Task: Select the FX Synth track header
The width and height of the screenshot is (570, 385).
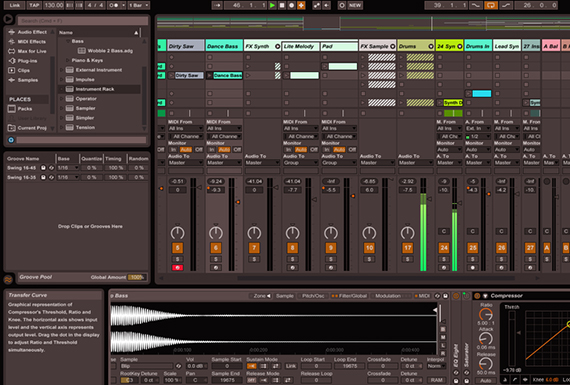Action: (x=262, y=46)
